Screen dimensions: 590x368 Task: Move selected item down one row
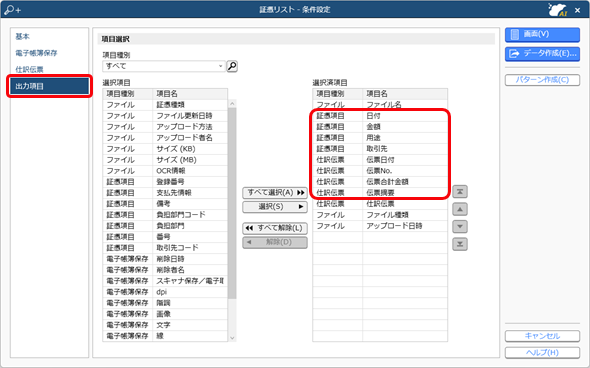[x=460, y=227]
